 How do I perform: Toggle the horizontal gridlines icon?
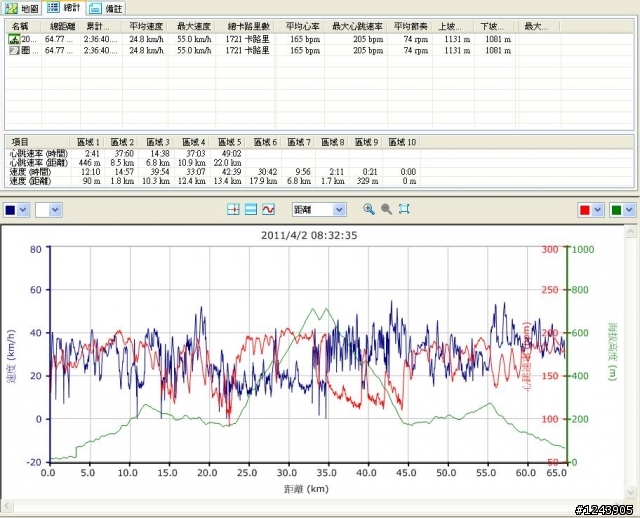click(x=251, y=209)
